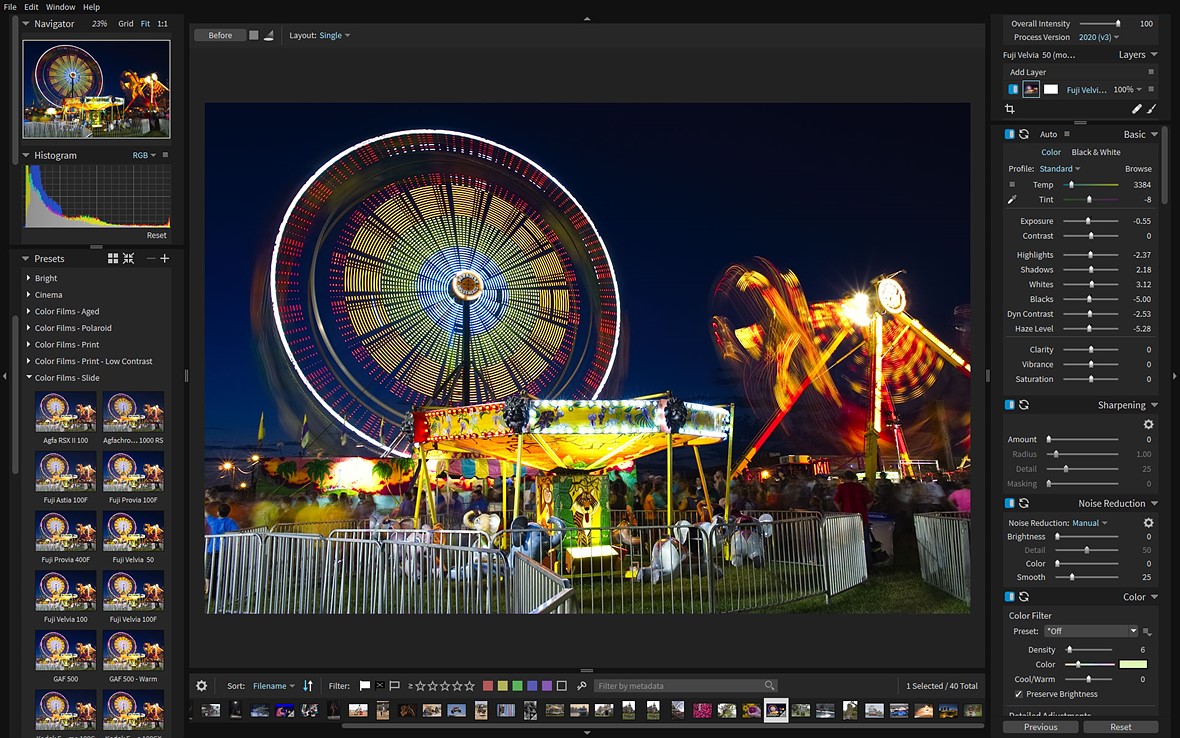
Task: Click the red color label filter swatch
Action: (x=488, y=686)
